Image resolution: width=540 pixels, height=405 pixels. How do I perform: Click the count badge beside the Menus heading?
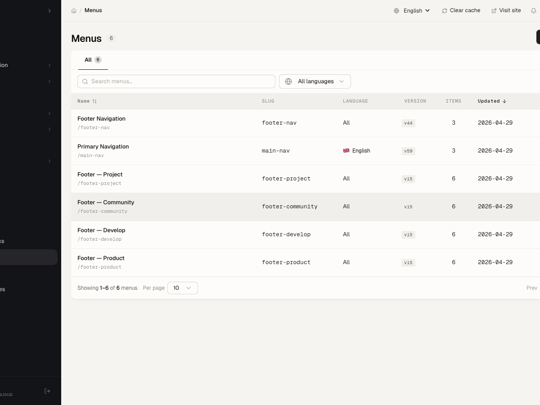pyautogui.click(x=111, y=38)
